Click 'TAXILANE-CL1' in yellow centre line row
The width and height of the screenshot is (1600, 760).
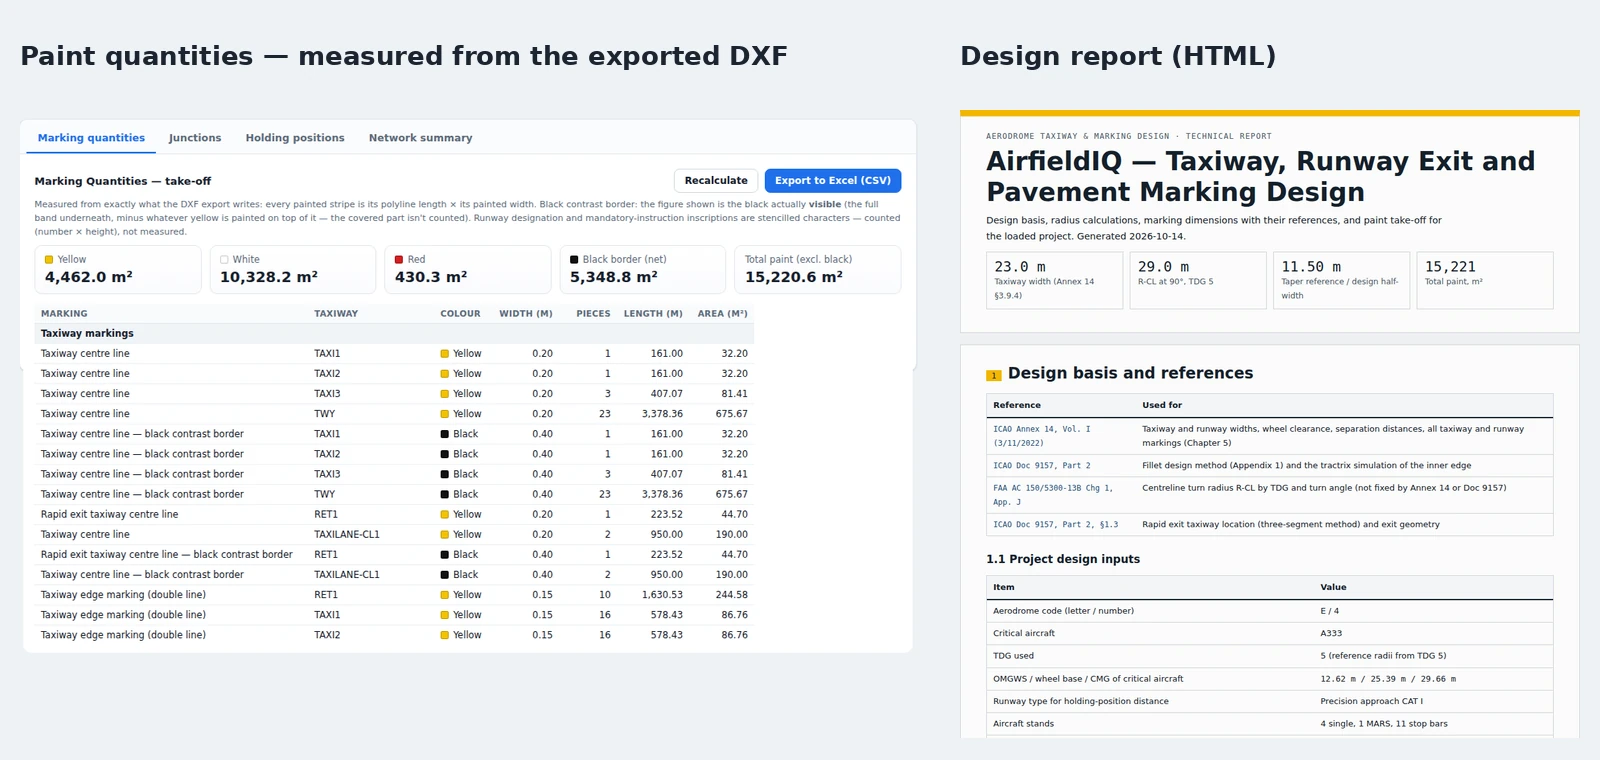coord(347,535)
